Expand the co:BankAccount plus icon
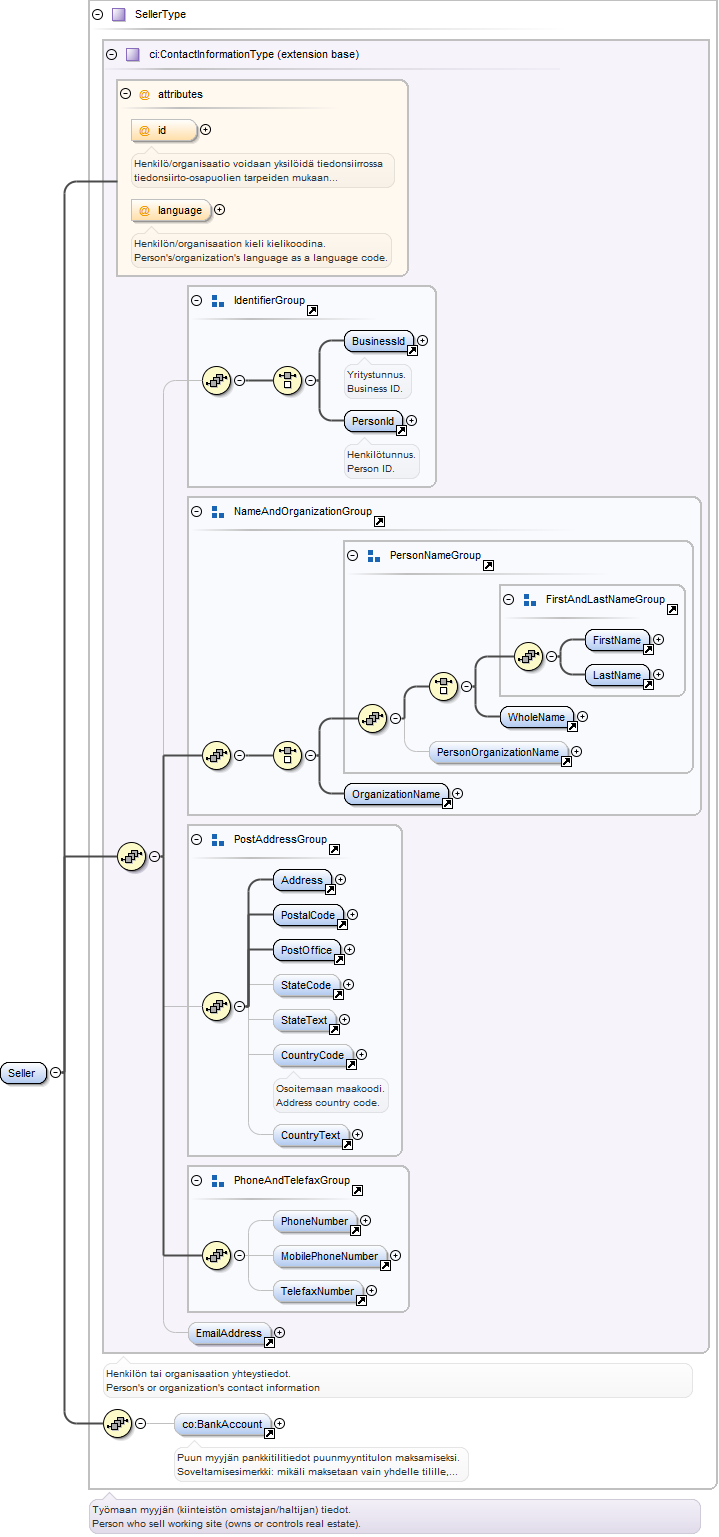The image size is (719, 1537). click(280, 1424)
